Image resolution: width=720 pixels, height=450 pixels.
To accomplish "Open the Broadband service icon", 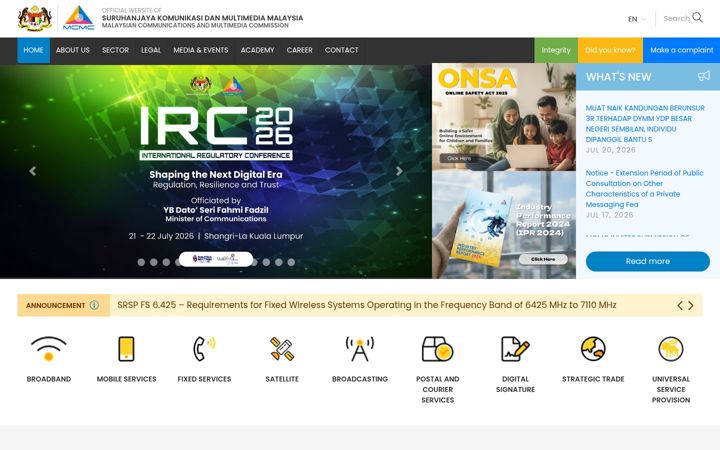I will pyautogui.click(x=49, y=349).
